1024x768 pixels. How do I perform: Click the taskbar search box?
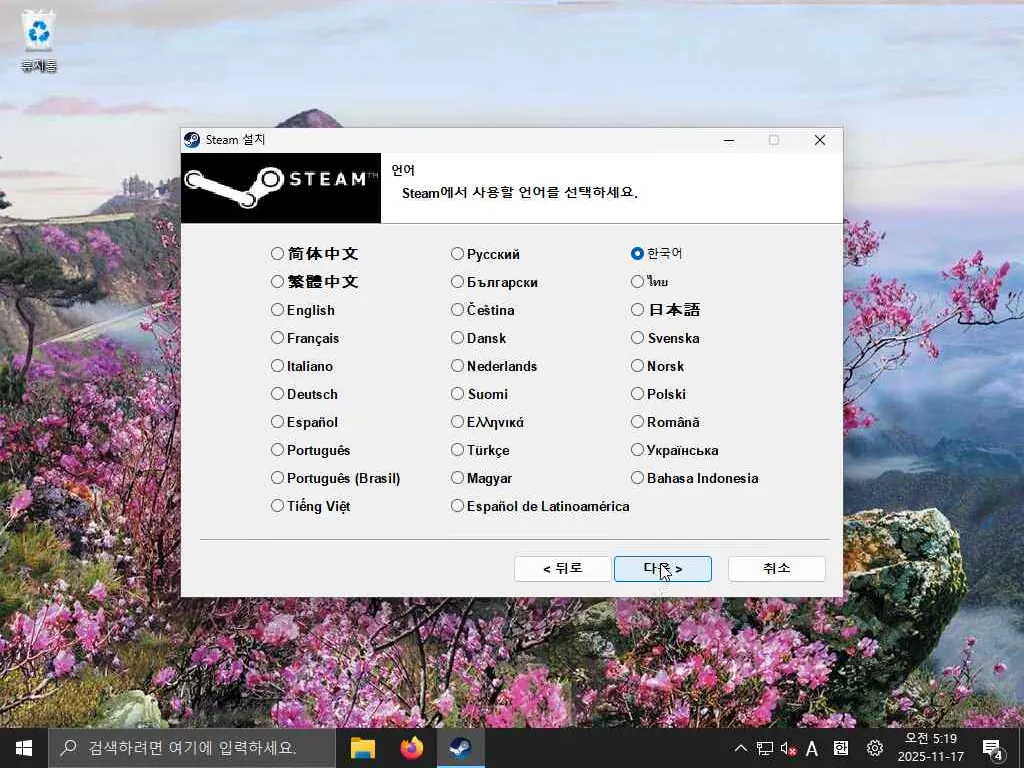pos(192,748)
